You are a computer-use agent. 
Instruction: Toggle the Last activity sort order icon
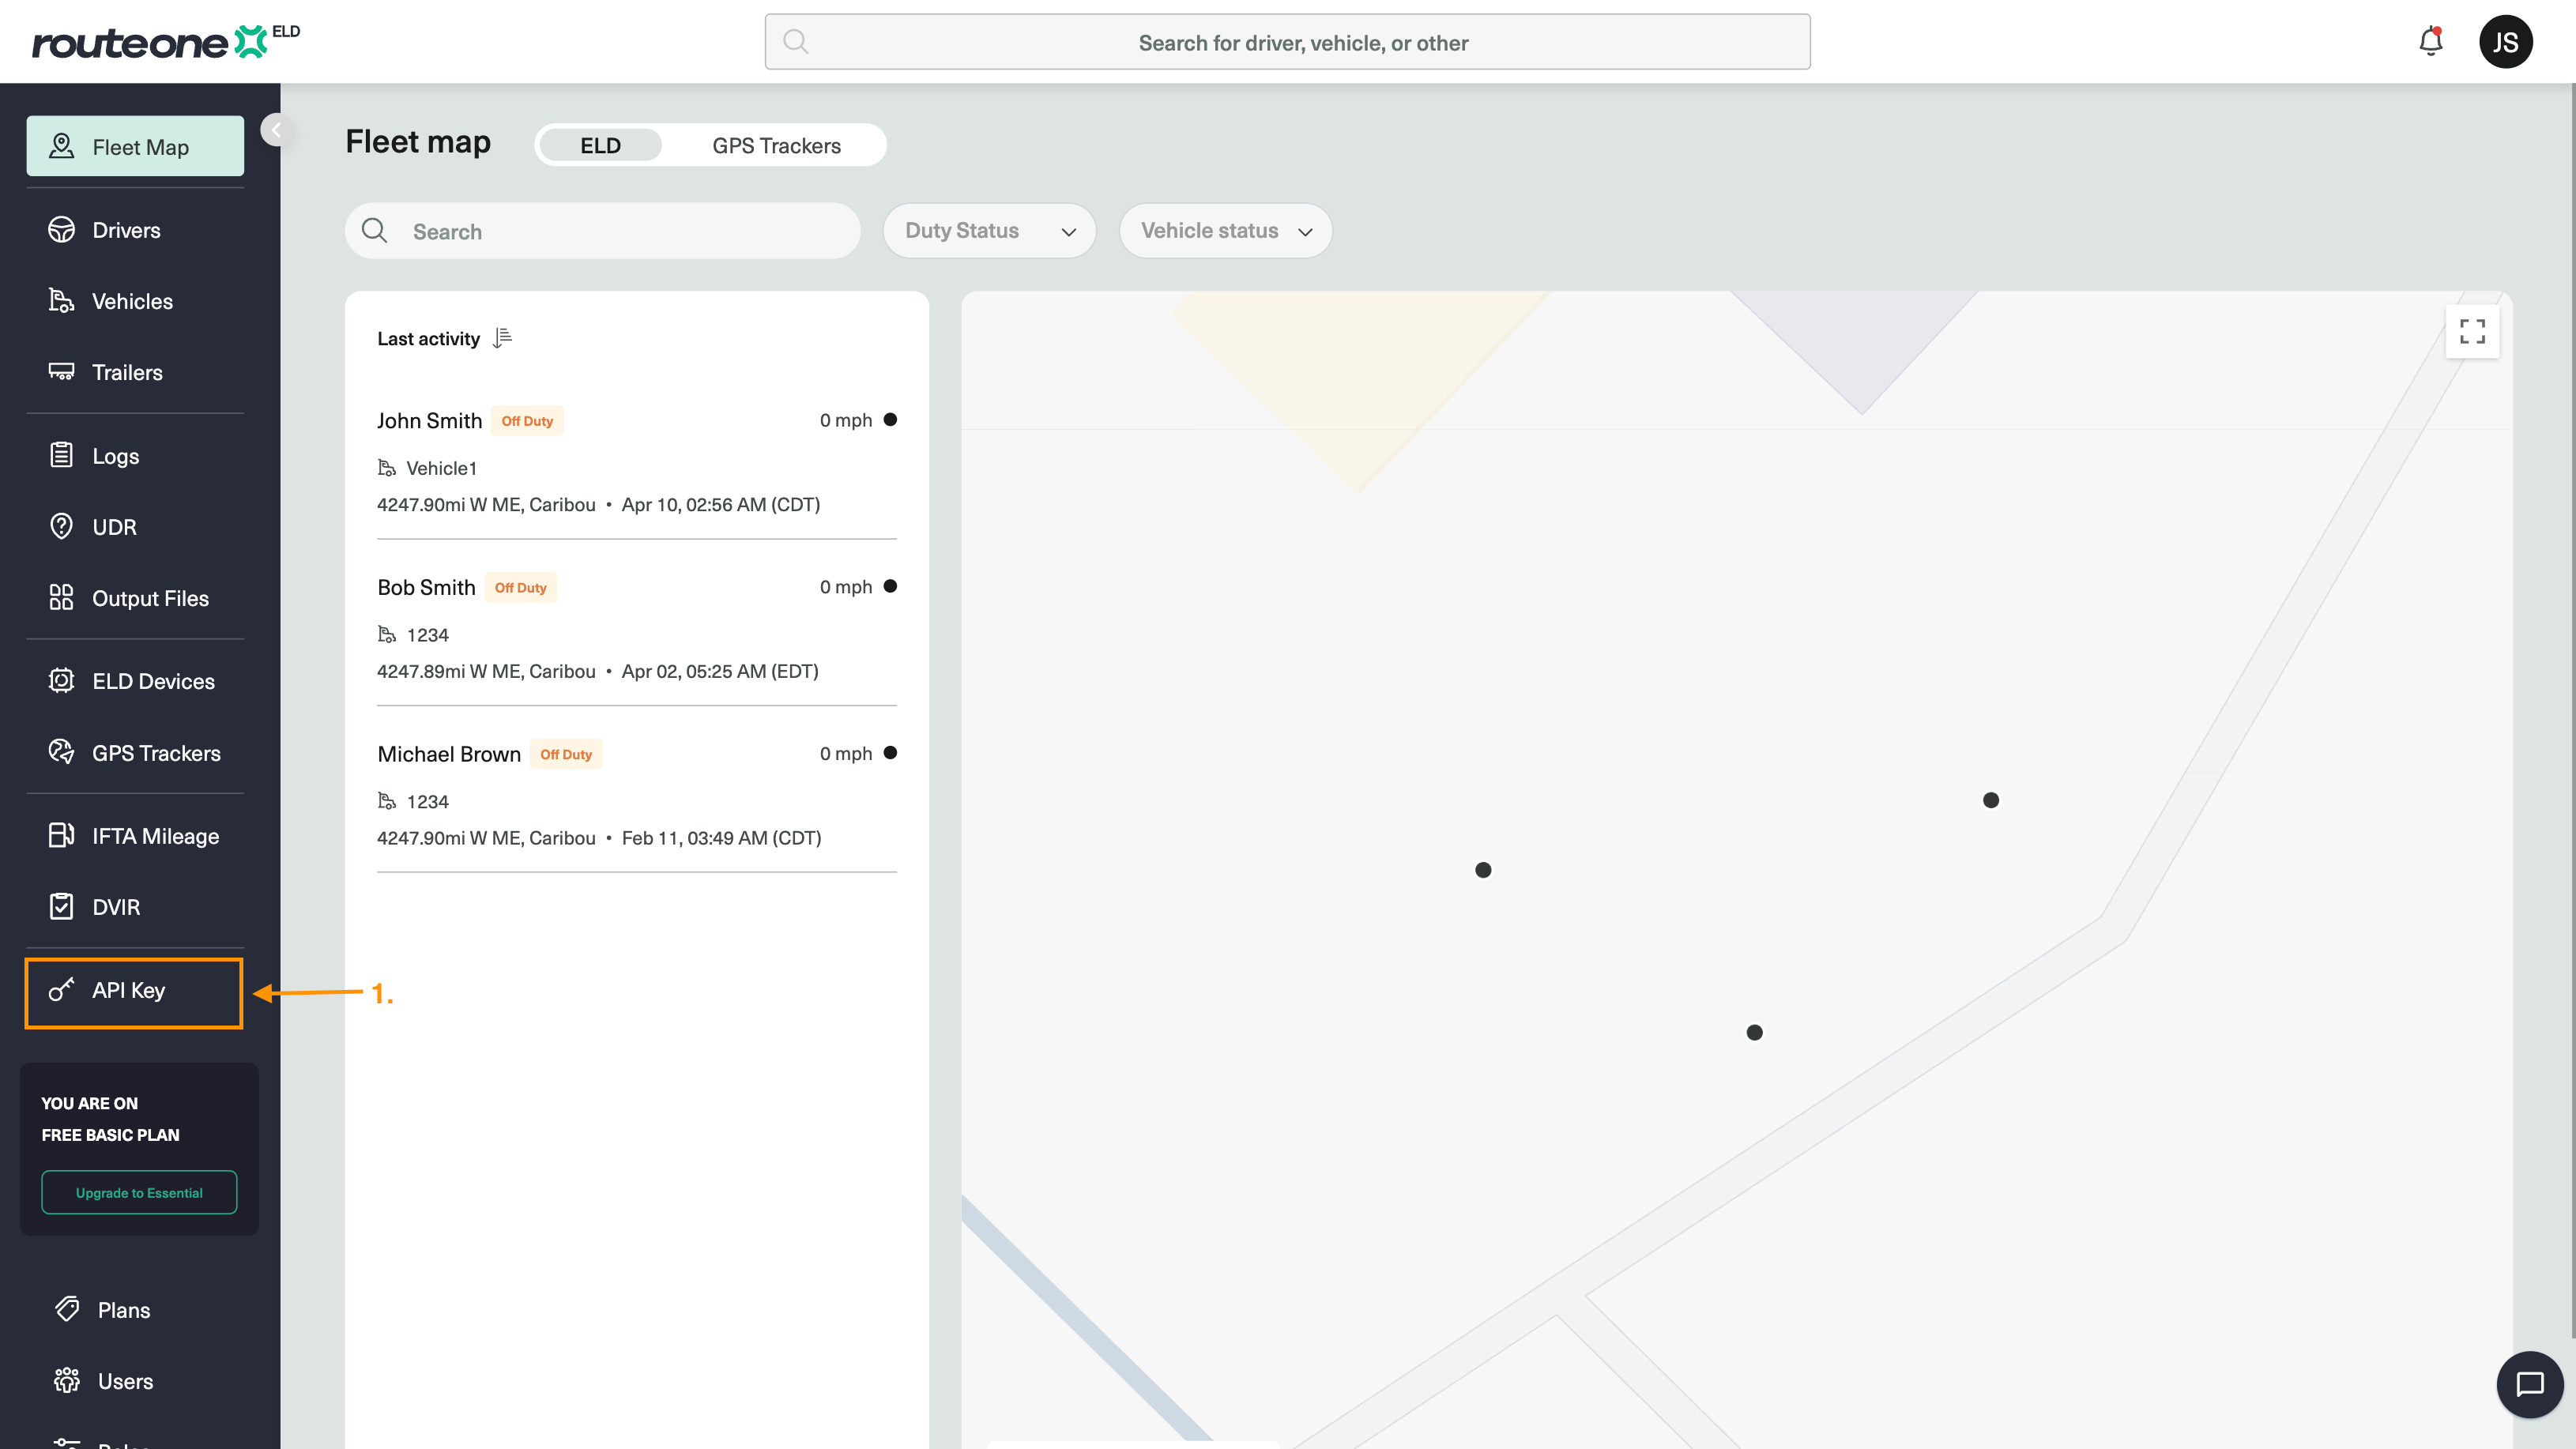coord(502,338)
